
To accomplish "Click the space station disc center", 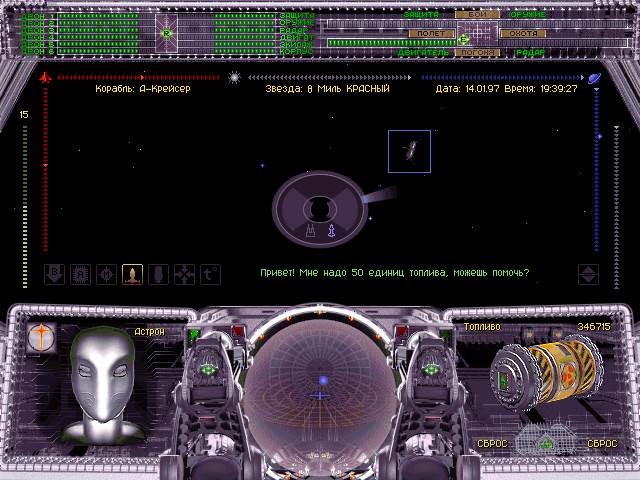I will 320,209.
